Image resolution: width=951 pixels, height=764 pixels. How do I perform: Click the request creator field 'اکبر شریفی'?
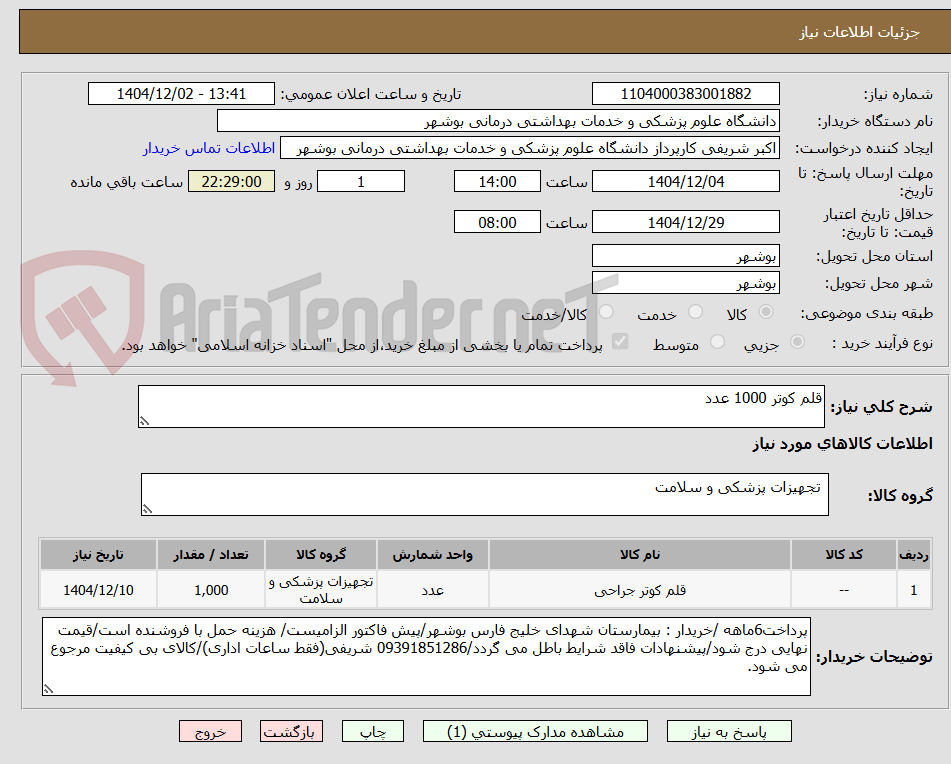click(529, 149)
